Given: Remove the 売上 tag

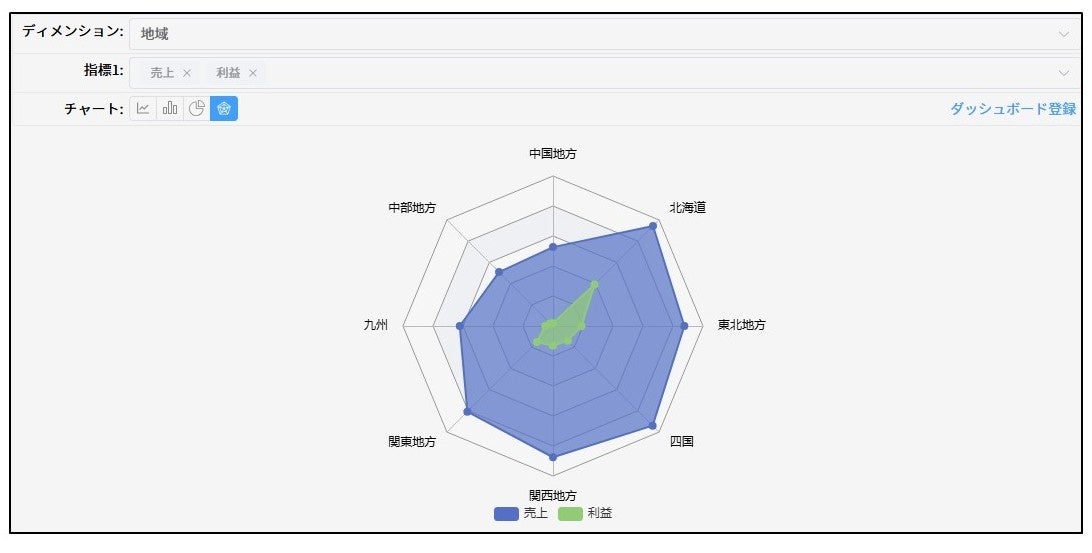Looking at the screenshot, I should [x=187, y=73].
